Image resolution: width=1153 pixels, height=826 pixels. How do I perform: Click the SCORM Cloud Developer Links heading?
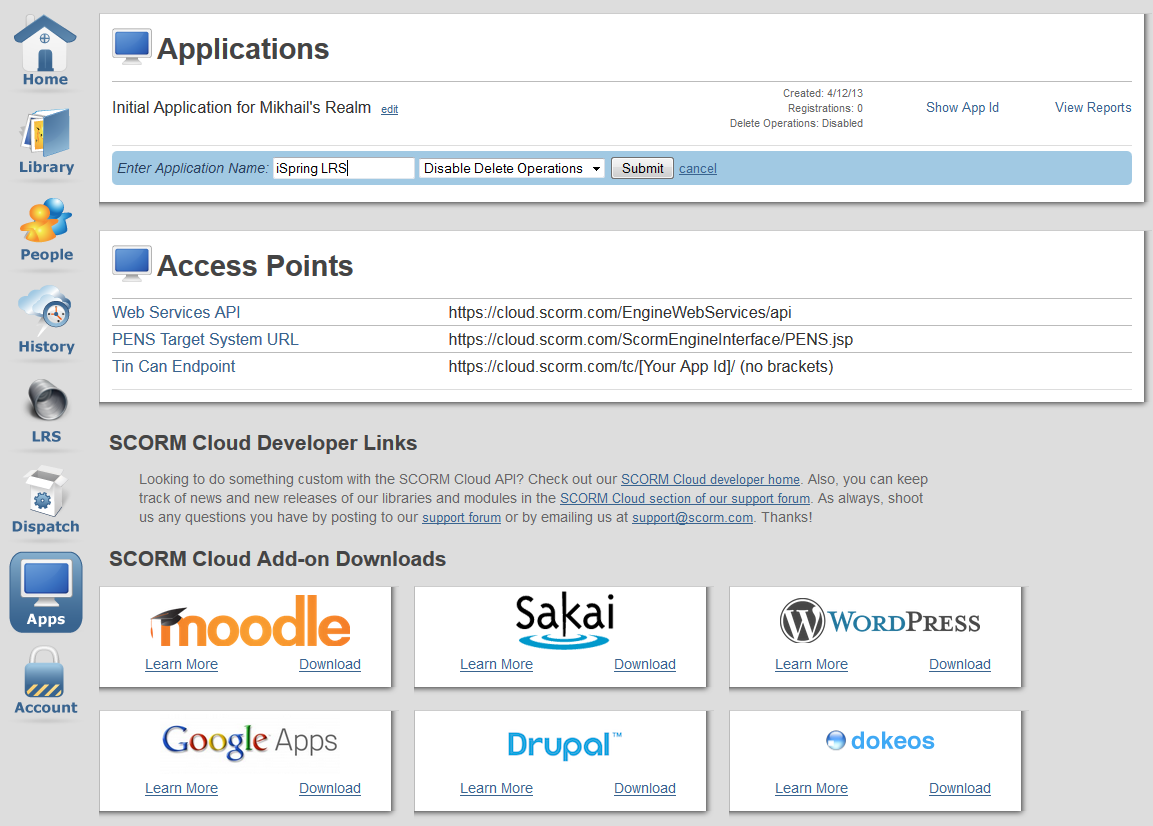click(263, 443)
